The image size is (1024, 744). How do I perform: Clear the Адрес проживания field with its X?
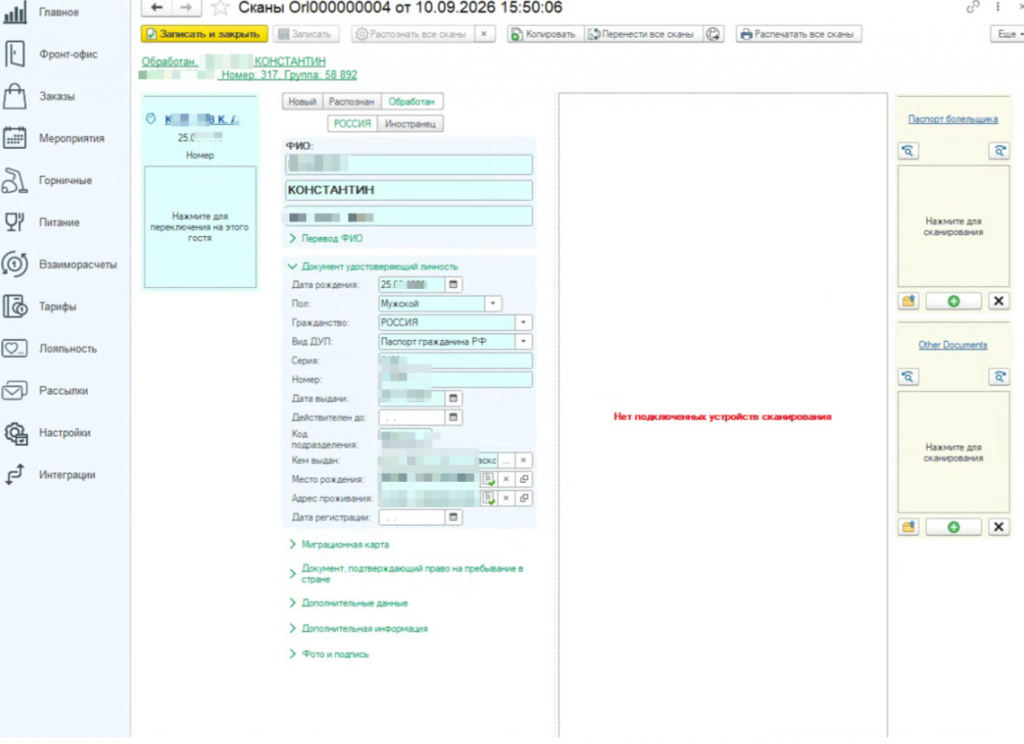tap(506, 498)
